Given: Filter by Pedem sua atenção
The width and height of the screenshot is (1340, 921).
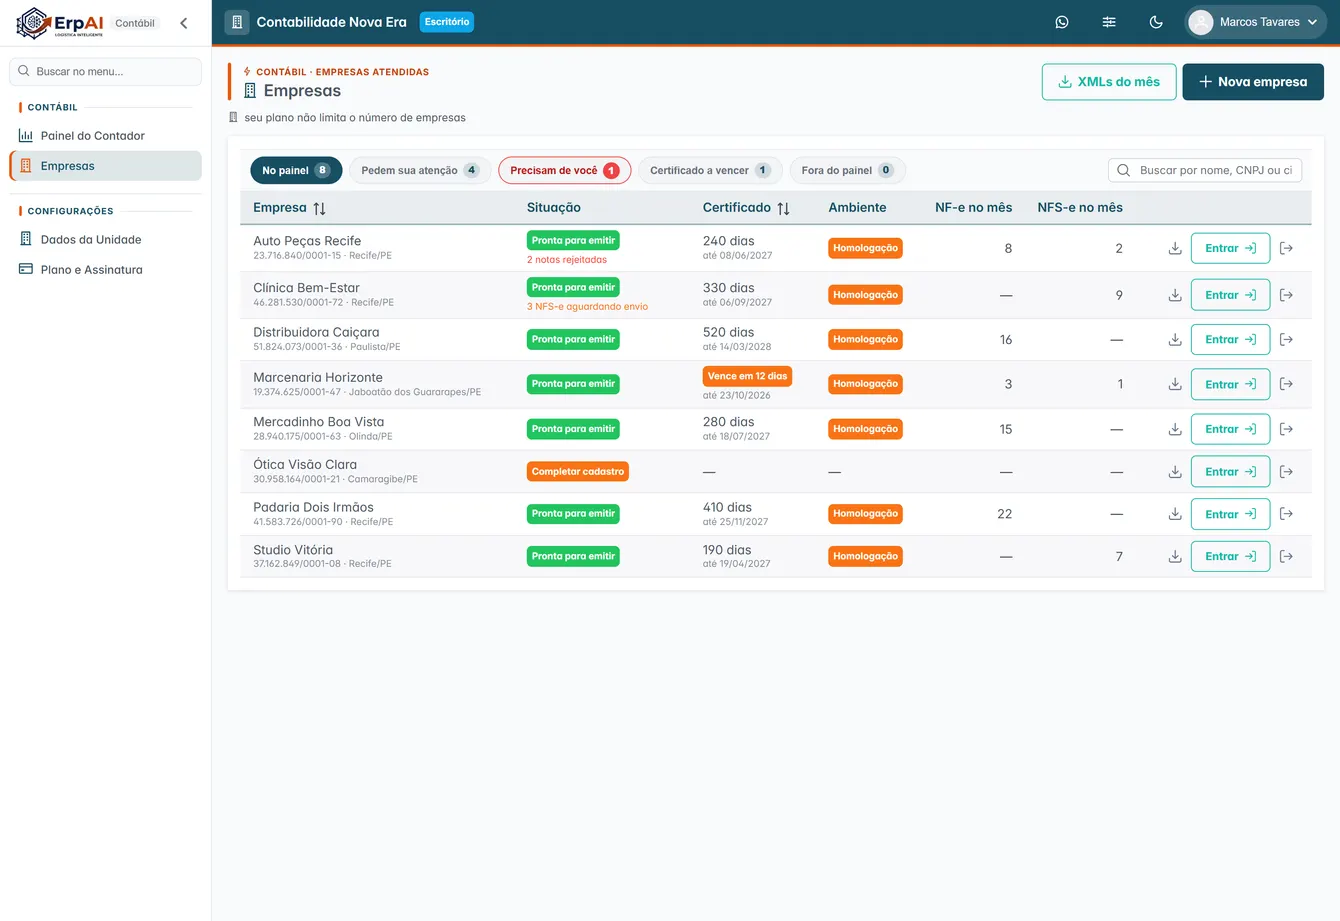Looking at the screenshot, I should coord(420,171).
